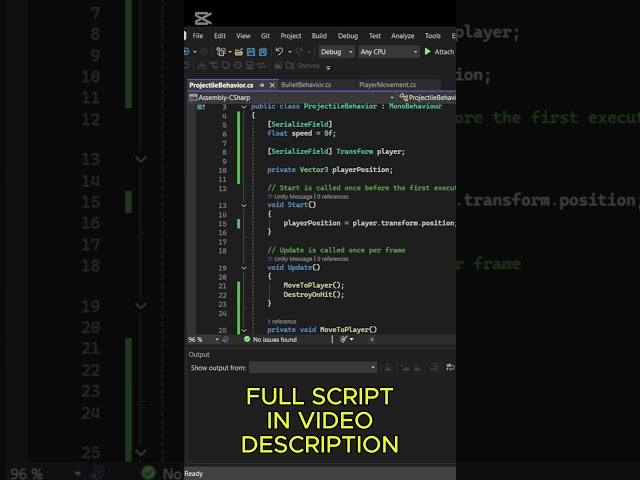Click the branch hierarchy icon in second toolbar
The image size is (640, 480).
[x=201, y=65]
